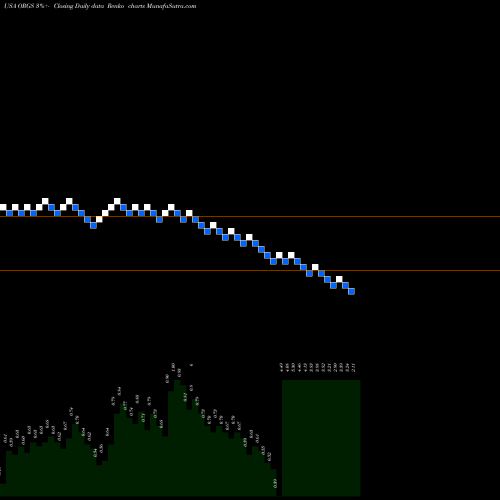The height and width of the screenshot is (500, 500).
Task: Select the large wide green volume block
Action: click(321, 438)
